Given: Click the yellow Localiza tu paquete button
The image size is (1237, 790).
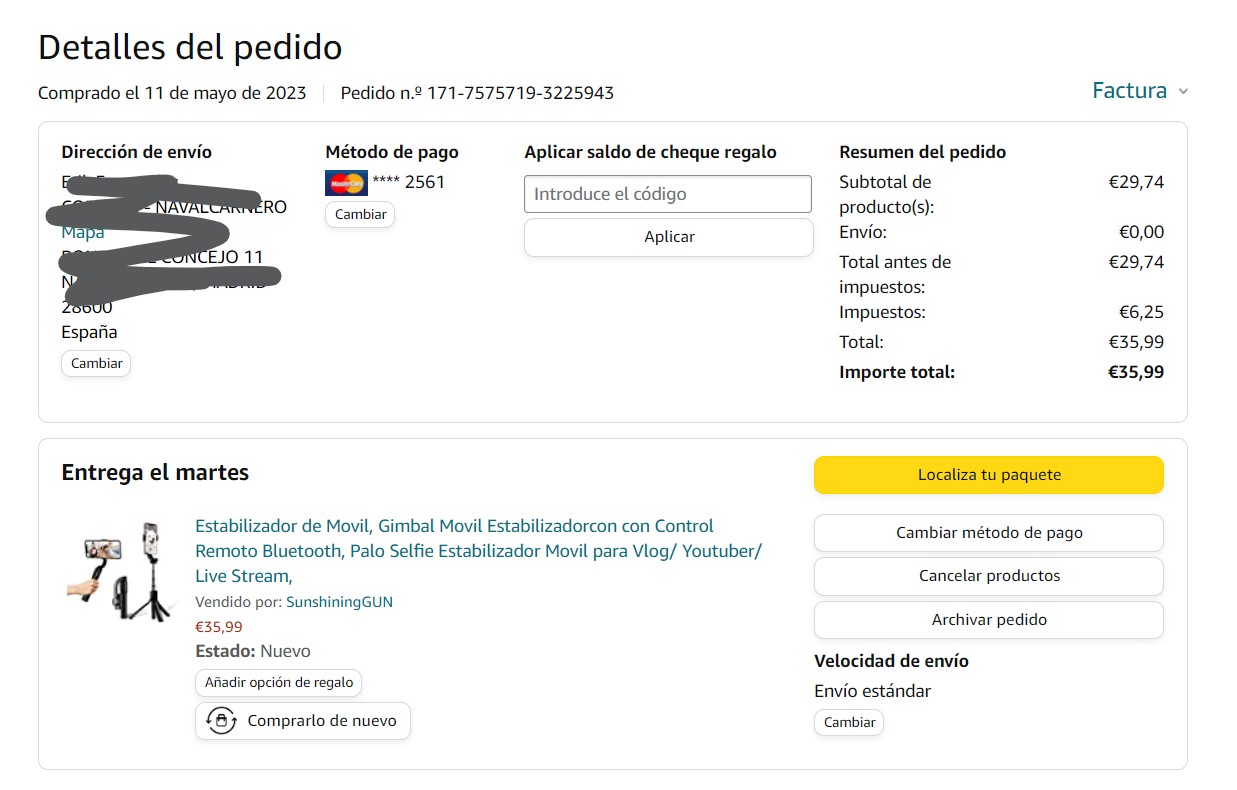Looking at the screenshot, I should click(x=988, y=475).
